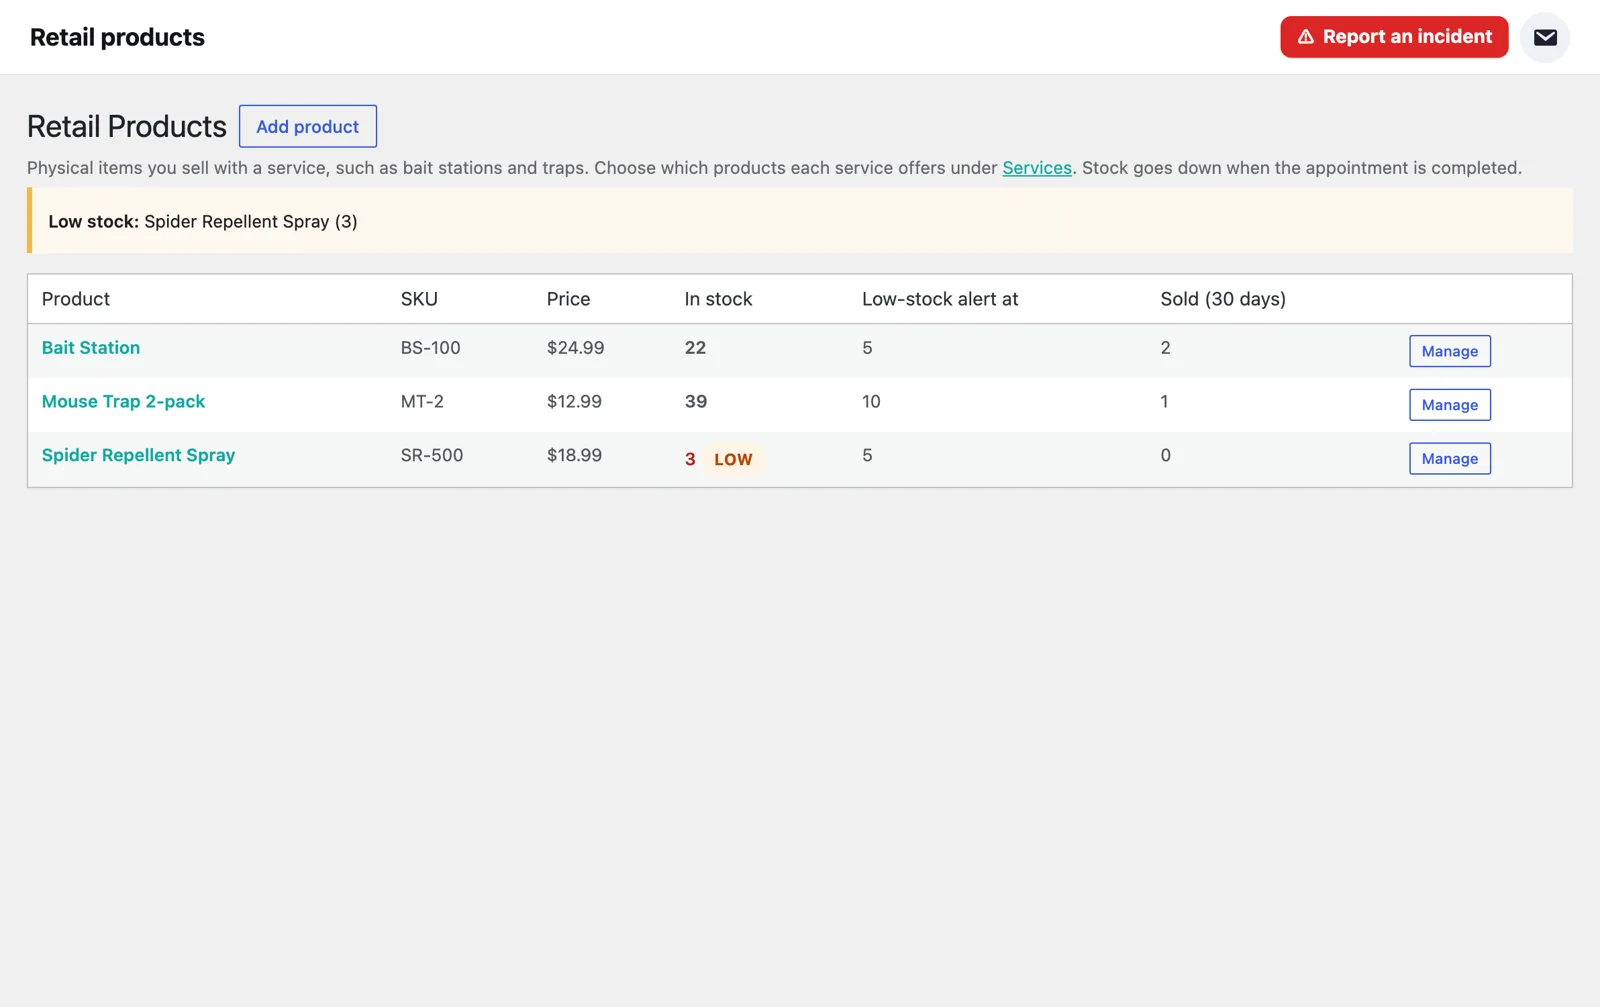Click Add product button
This screenshot has width=1600, height=1007.
[x=307, y=126]
